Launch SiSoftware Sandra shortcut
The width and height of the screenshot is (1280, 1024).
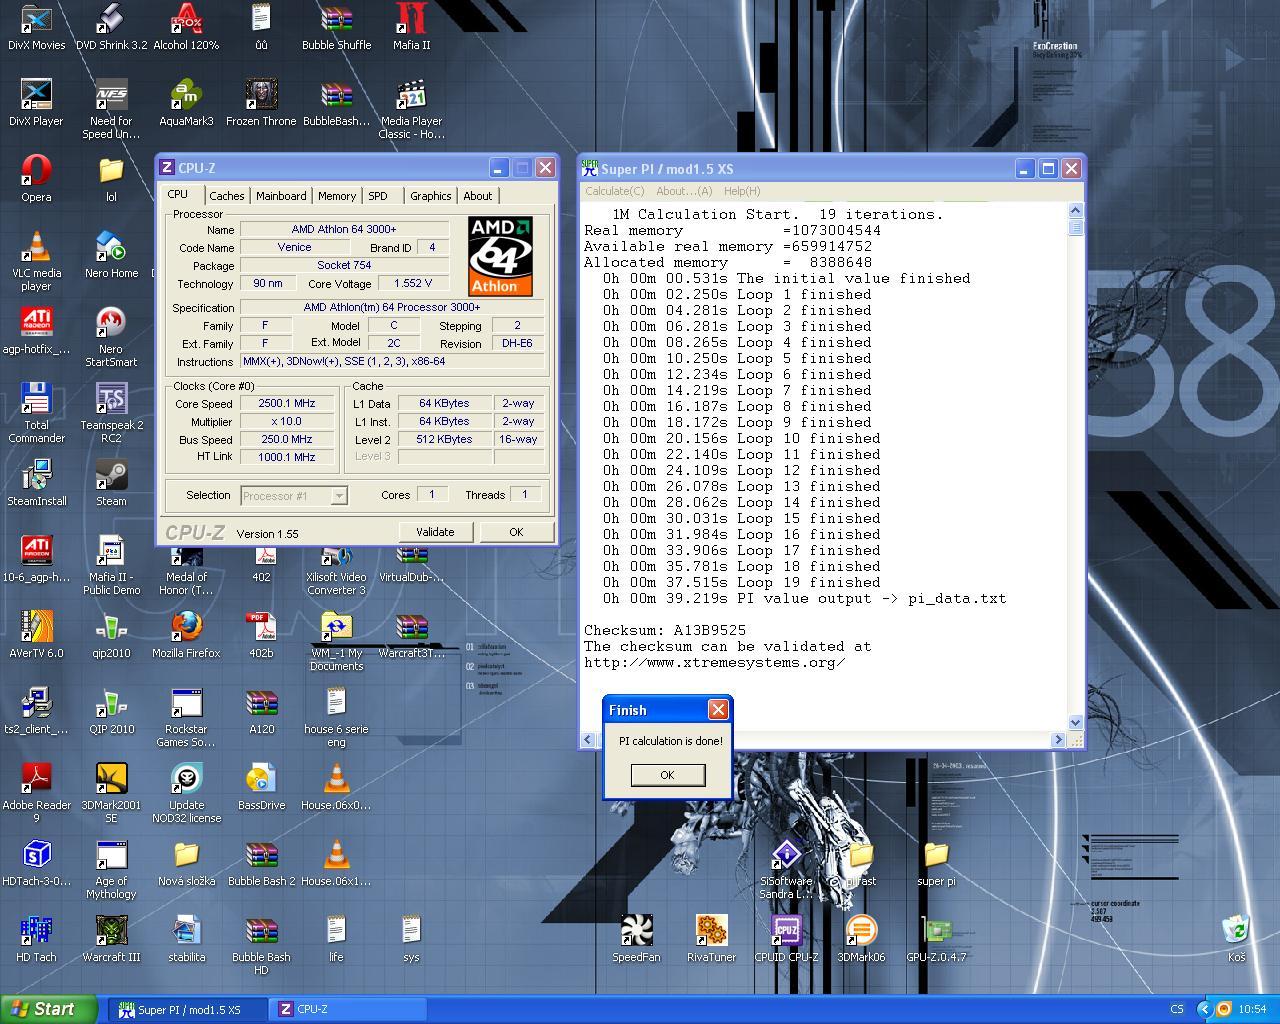pos(786,870)
